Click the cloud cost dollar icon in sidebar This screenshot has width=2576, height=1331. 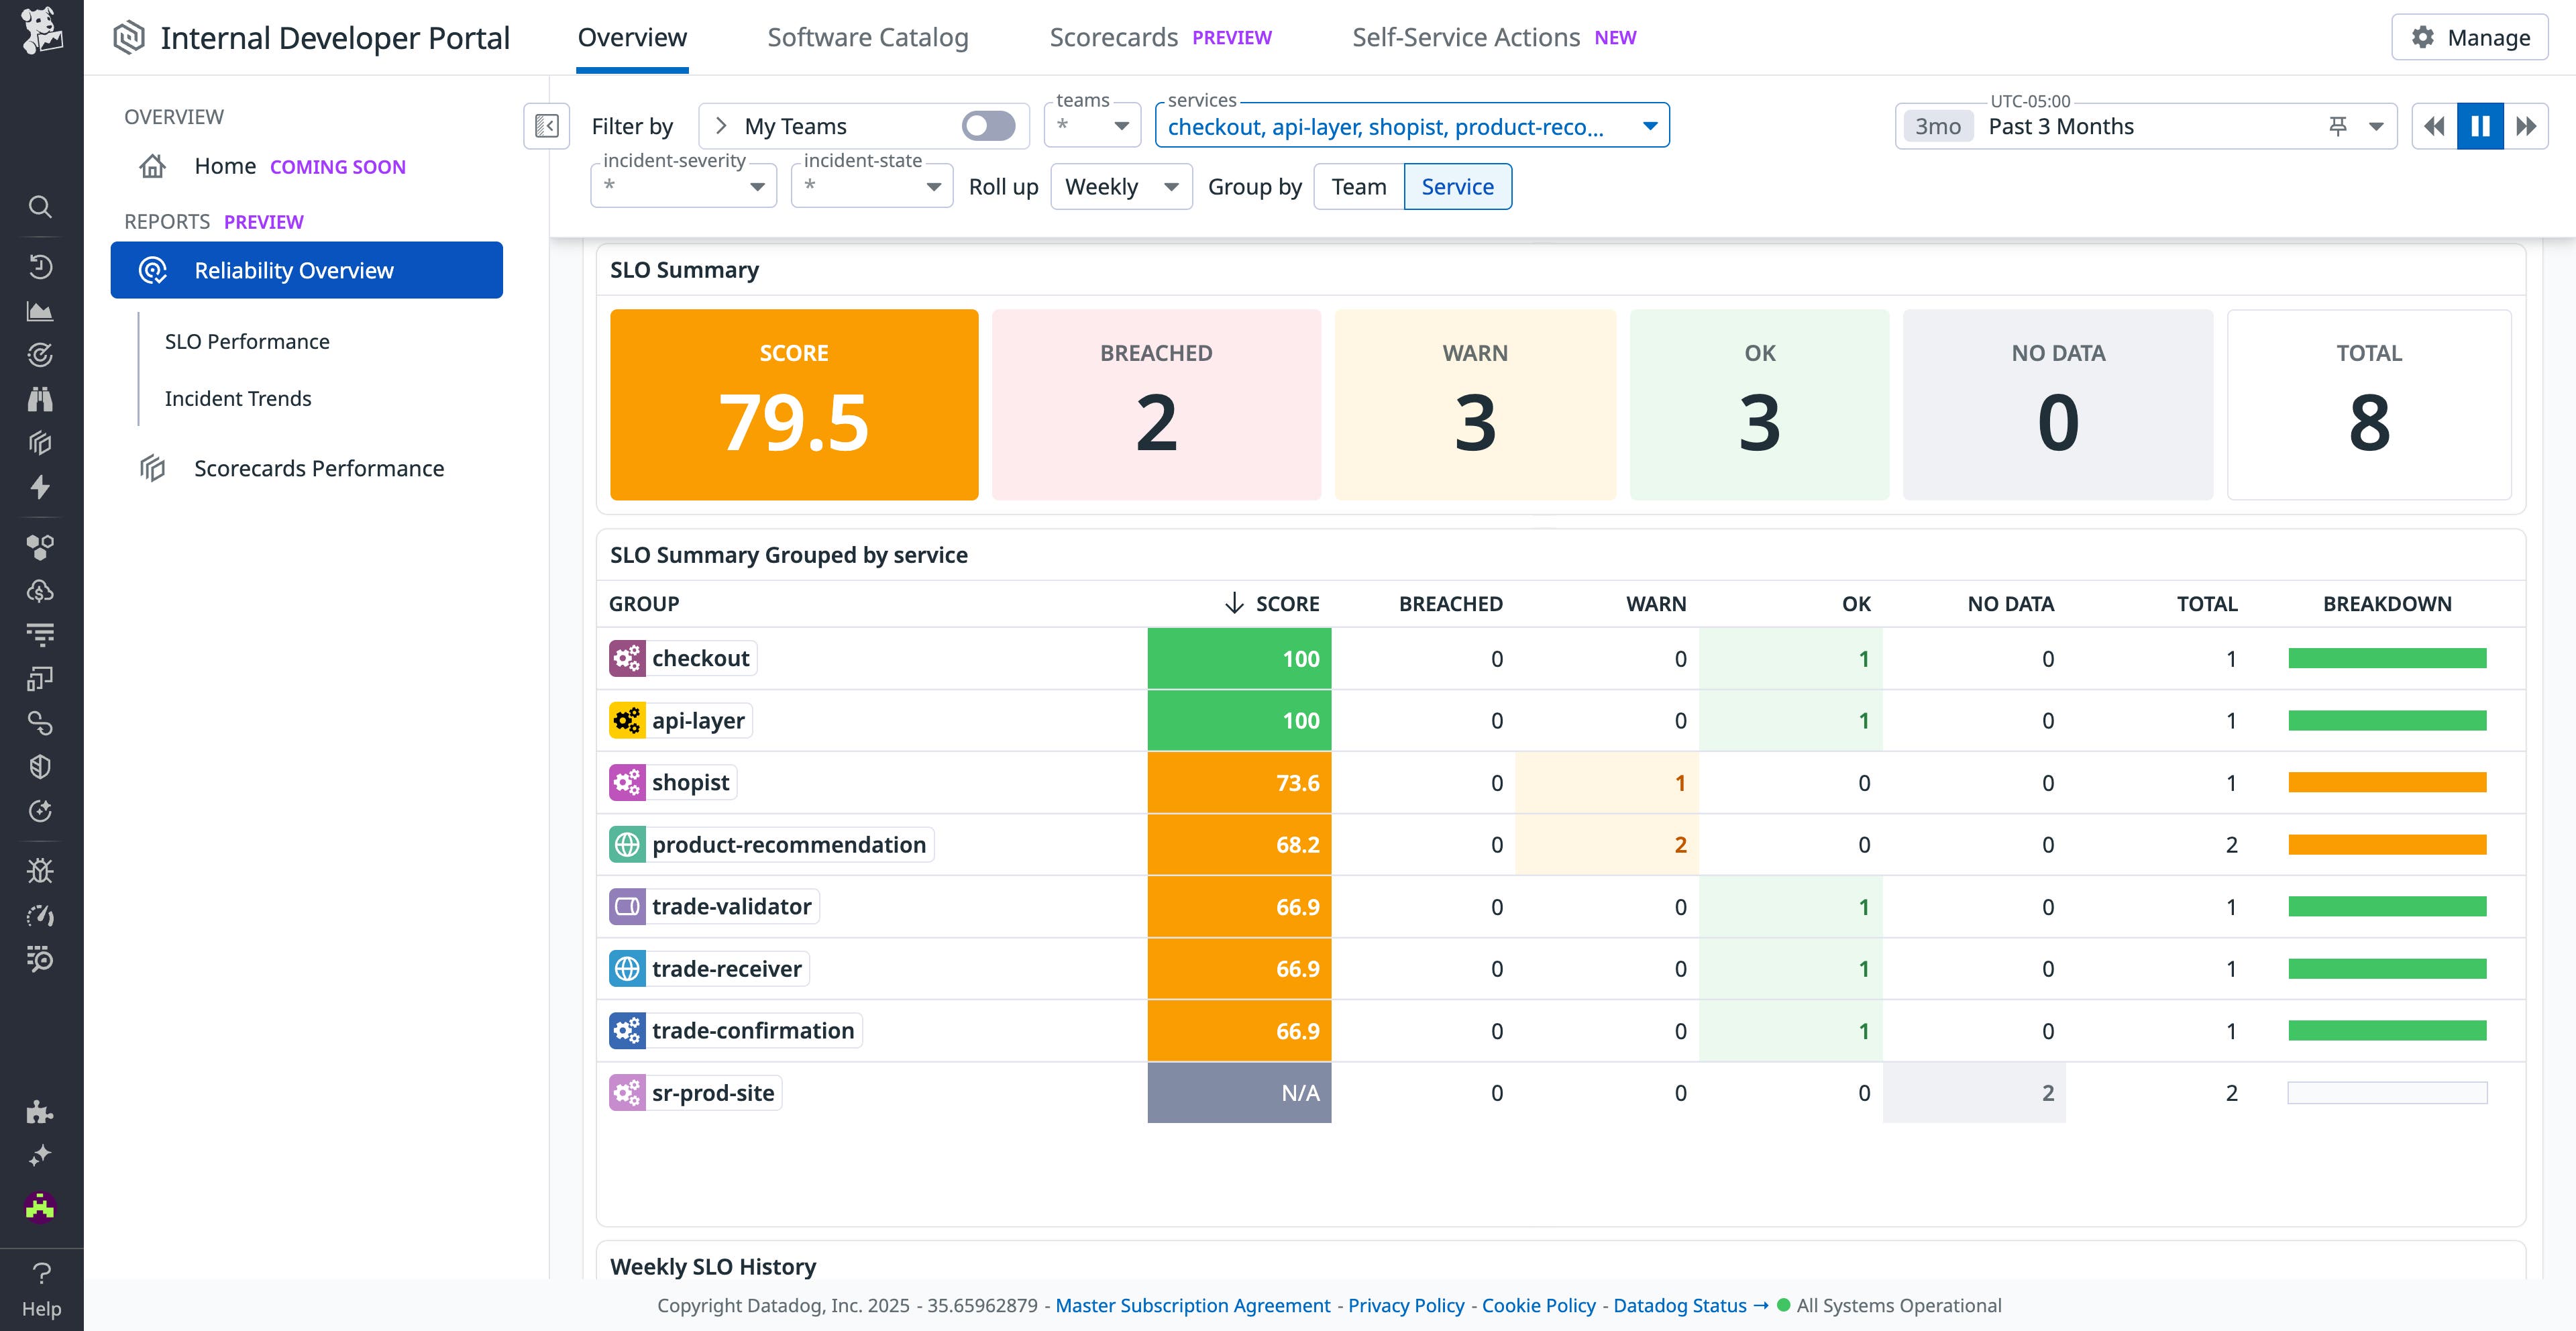40,590
